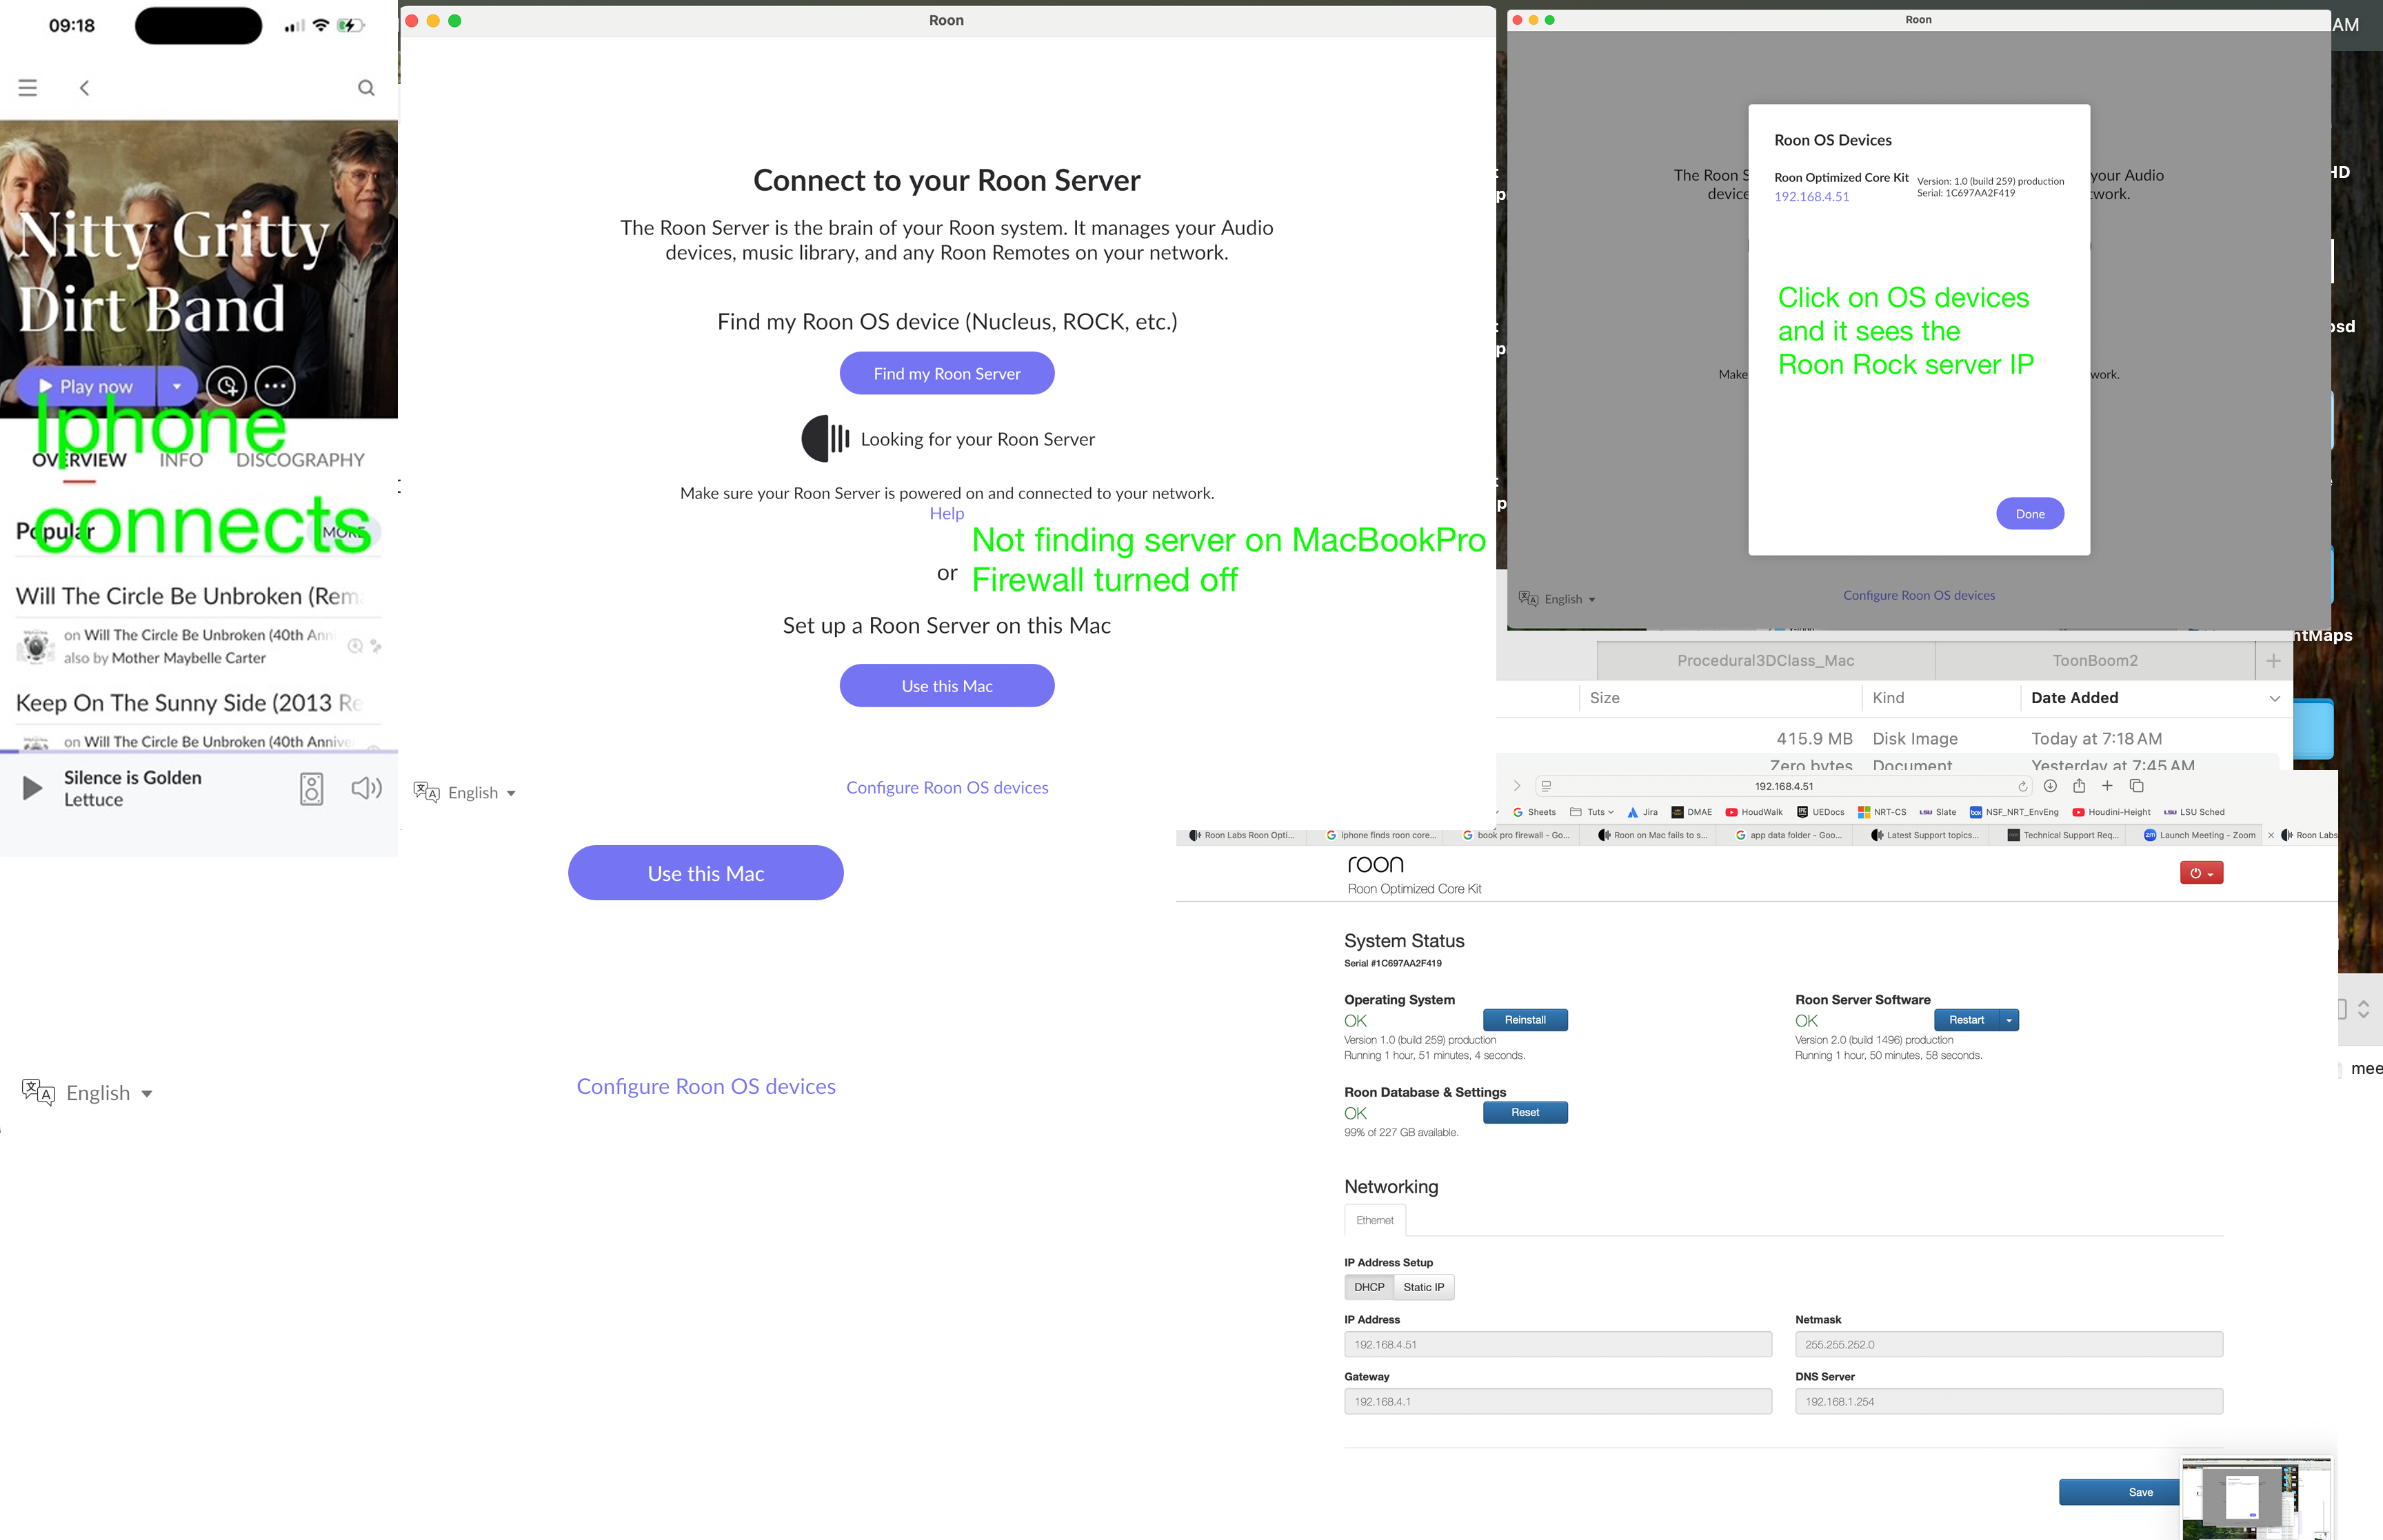Click the DNS Server input field
The width and height of the screenshot is (2383, 1540).
2008,1402
